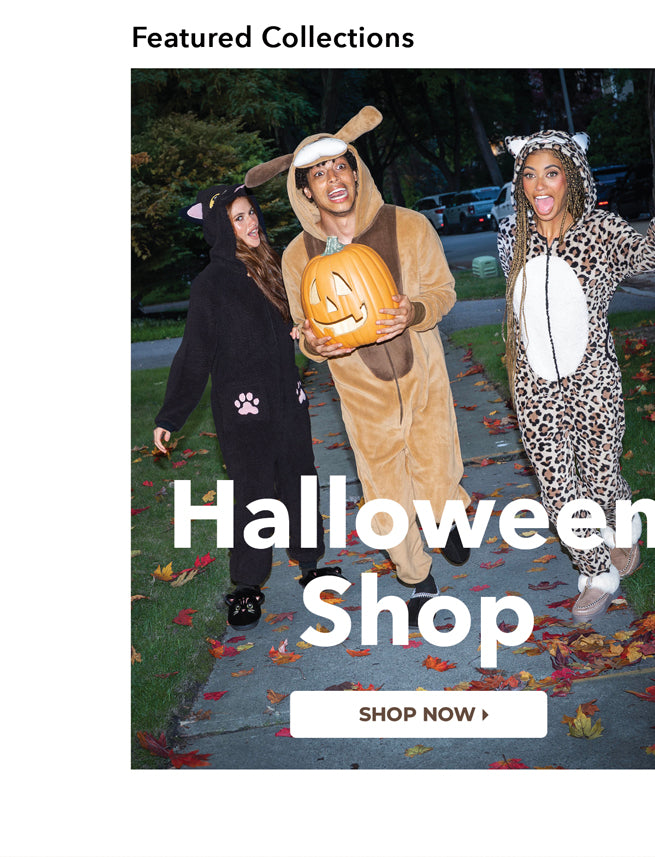This screenshot has width=655, height=857.
Task: Click the face of man in dog costume
Action: click(331, 184)
